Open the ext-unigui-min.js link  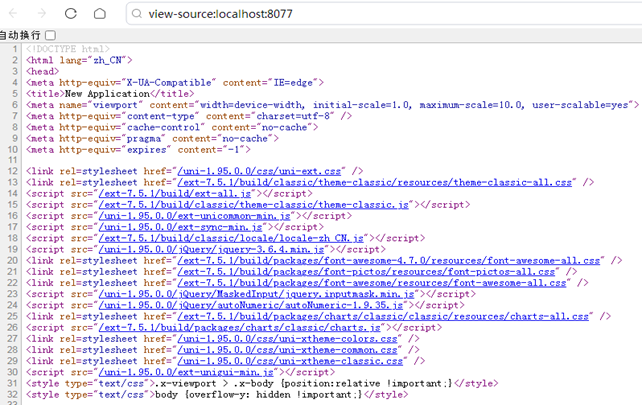186,372
